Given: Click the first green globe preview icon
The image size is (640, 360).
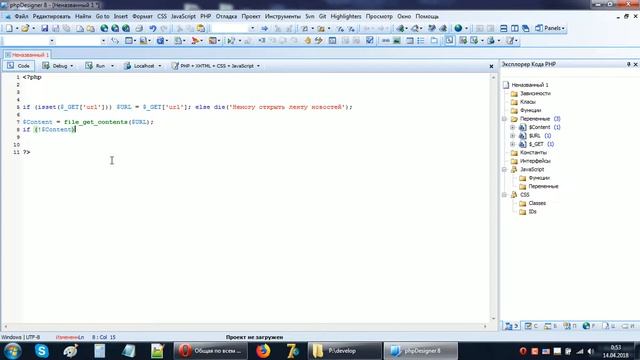Looking at the screenshot, I should [104, 28].
